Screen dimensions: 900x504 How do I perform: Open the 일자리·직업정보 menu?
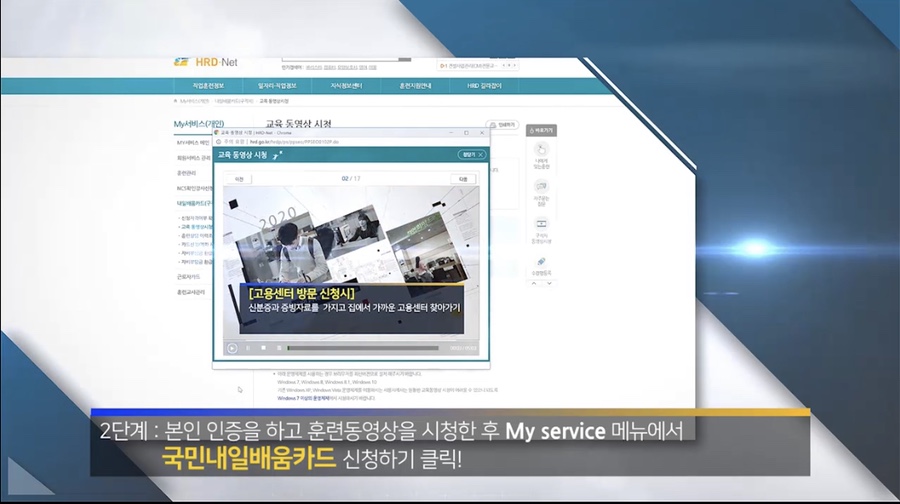[x=277, y=86]
